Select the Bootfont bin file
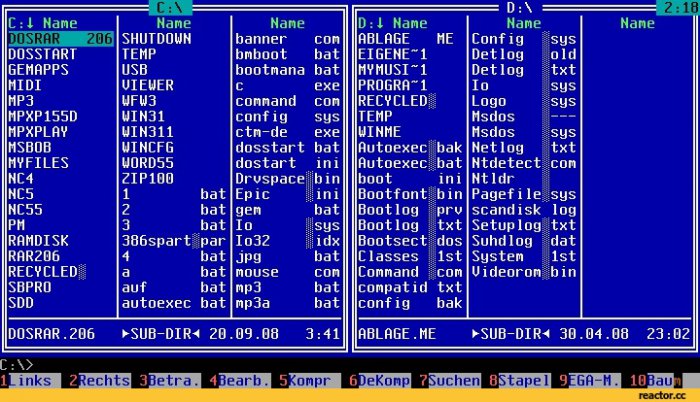Image resolution: width=700 pixels, height=402 pixels. [x=411, y=194]
